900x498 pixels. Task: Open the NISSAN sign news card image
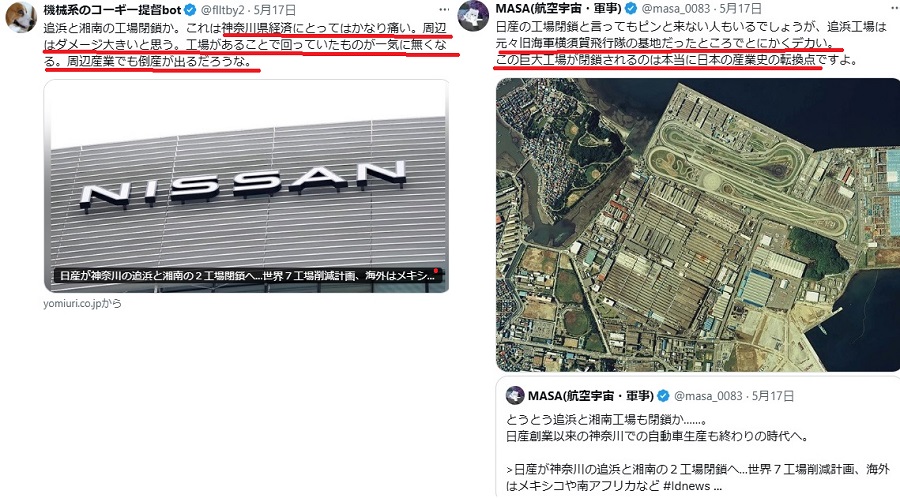tap(247, 186)
